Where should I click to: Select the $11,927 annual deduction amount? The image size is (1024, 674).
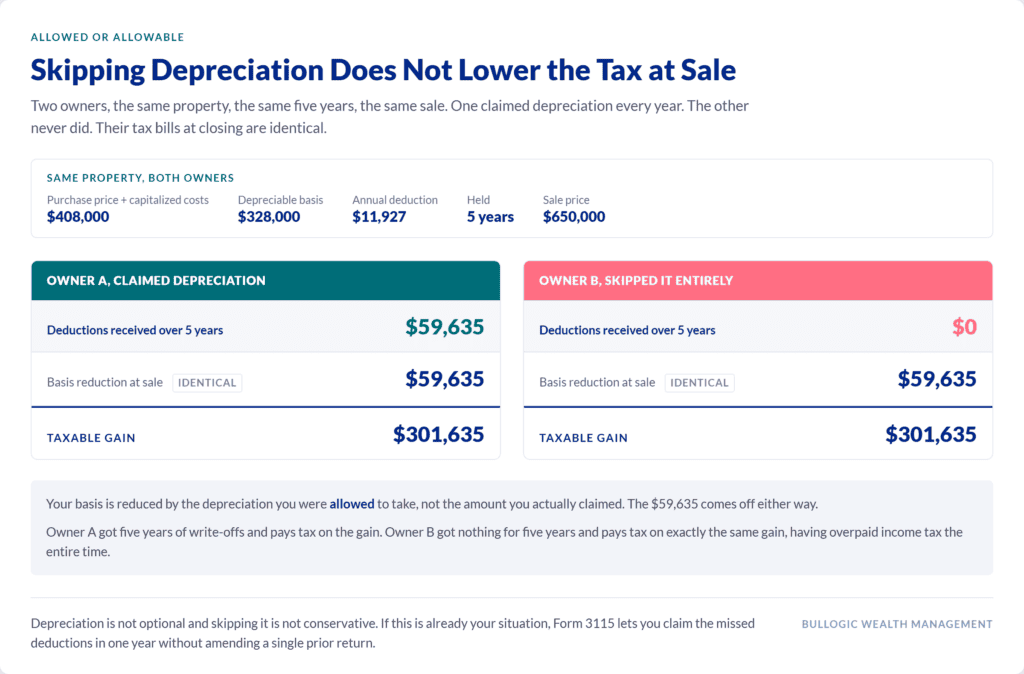pyautogui.click(x=379, y=217)
